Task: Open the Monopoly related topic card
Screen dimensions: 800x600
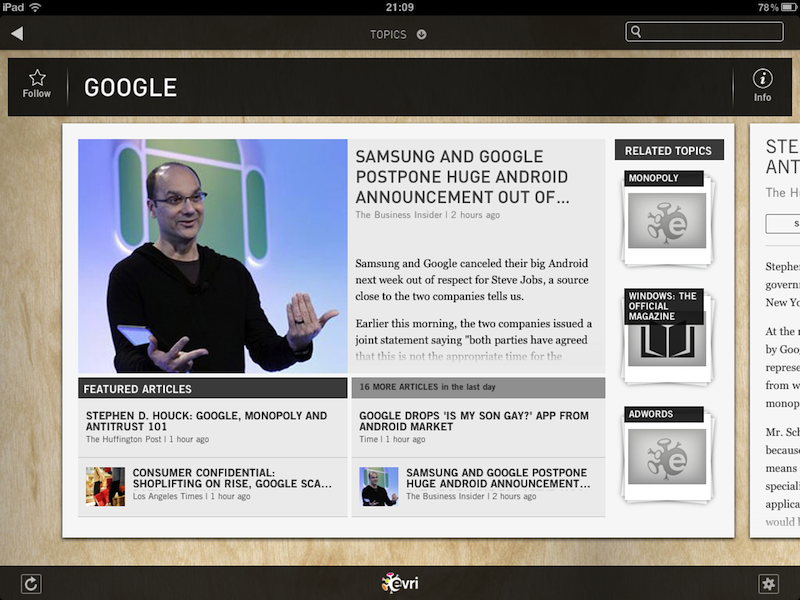Action: (x=667, y=218)
